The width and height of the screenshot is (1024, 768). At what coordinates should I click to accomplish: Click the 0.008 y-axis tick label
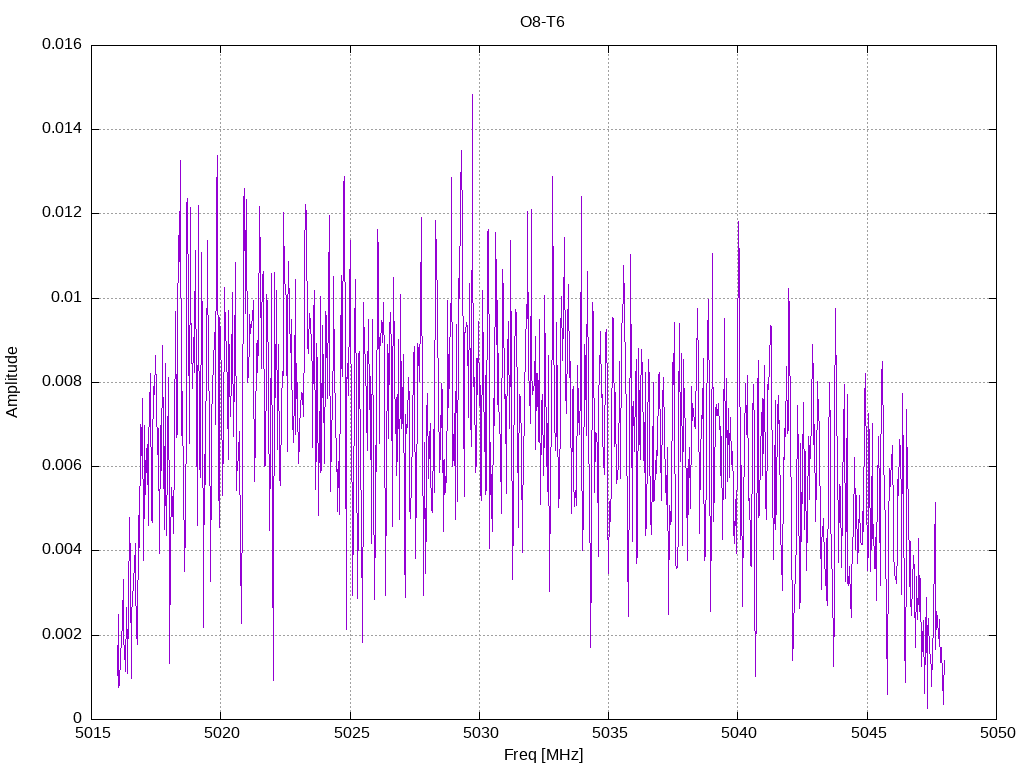62,382
